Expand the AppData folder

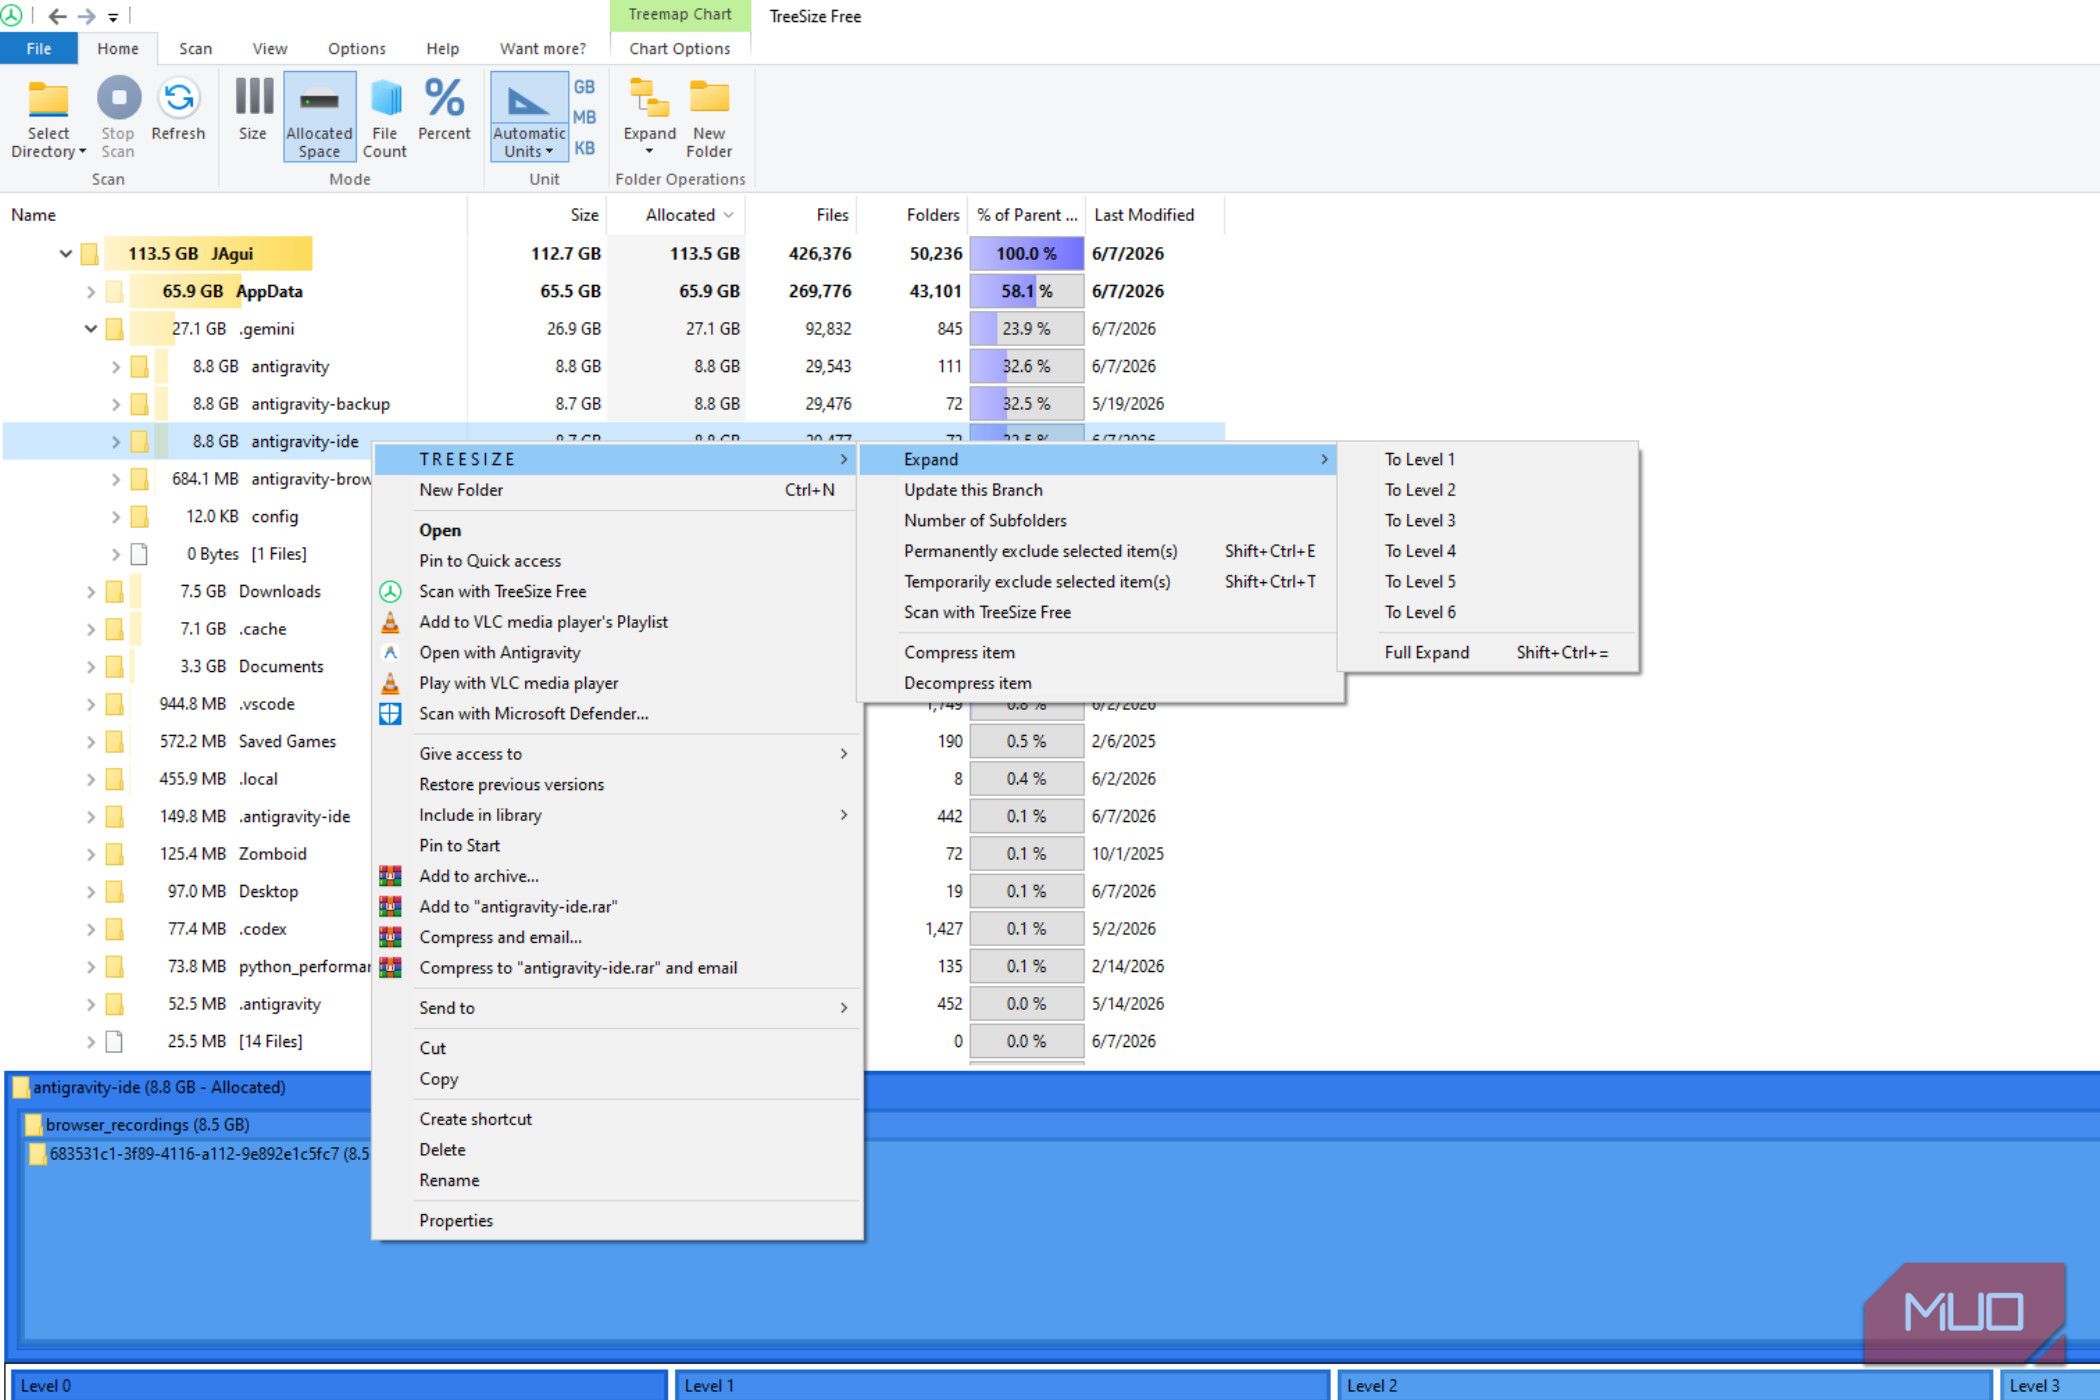click(x=90, y=291)
